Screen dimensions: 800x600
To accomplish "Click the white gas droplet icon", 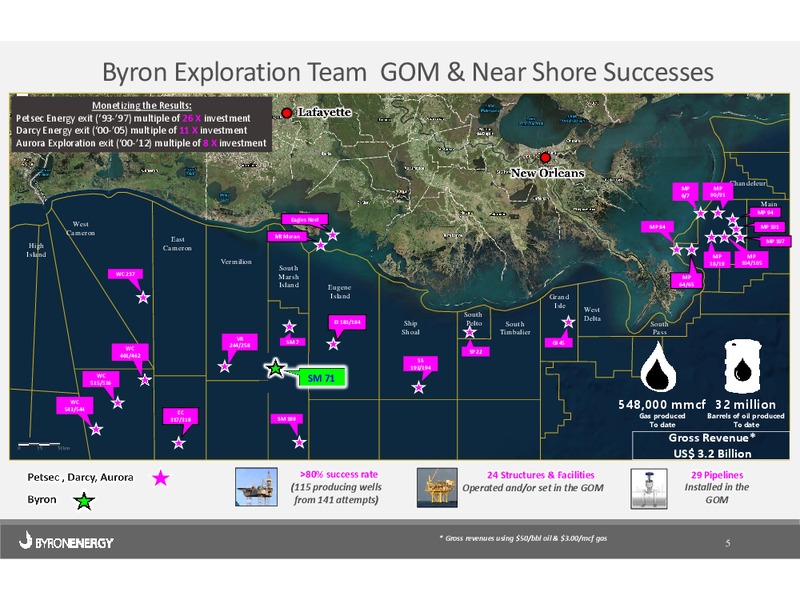I will click(658, 367).
